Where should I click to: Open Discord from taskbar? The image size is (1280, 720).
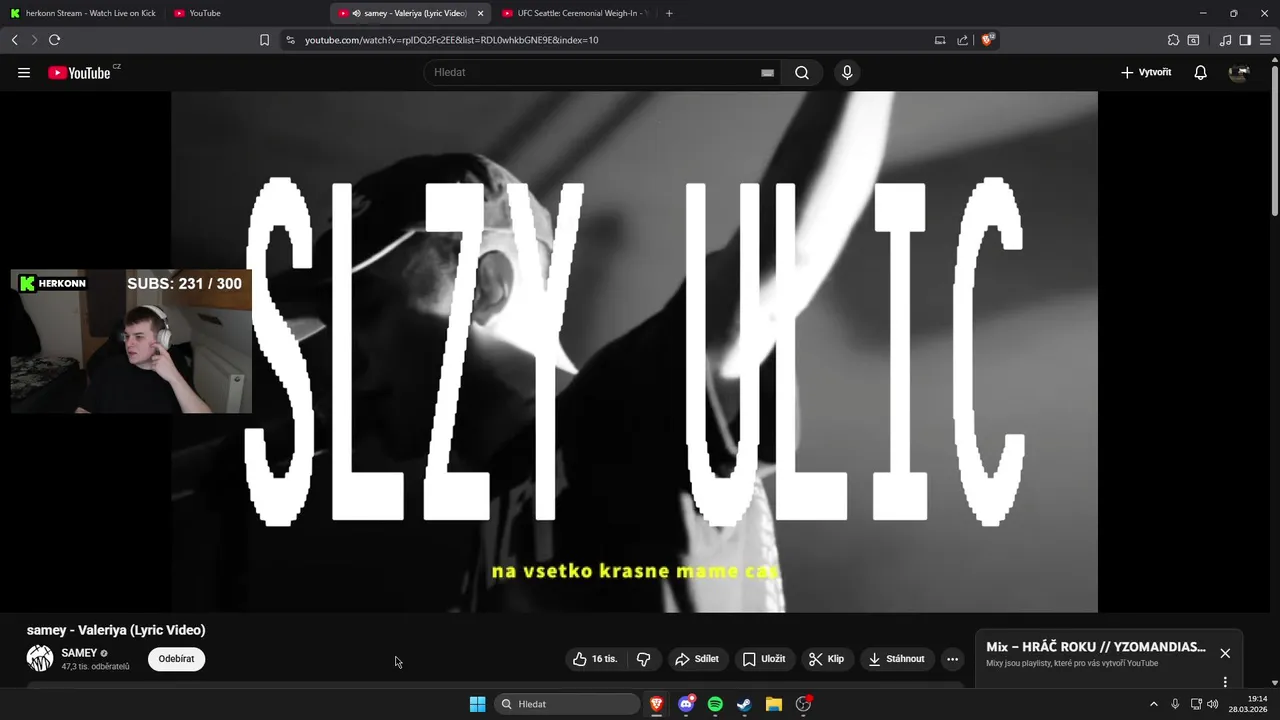point(686,704)
